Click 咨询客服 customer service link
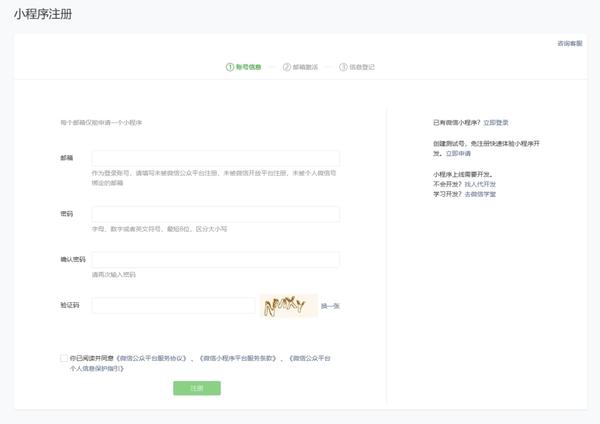The height and width of the screenshot is (424, 600). point(570,44)
